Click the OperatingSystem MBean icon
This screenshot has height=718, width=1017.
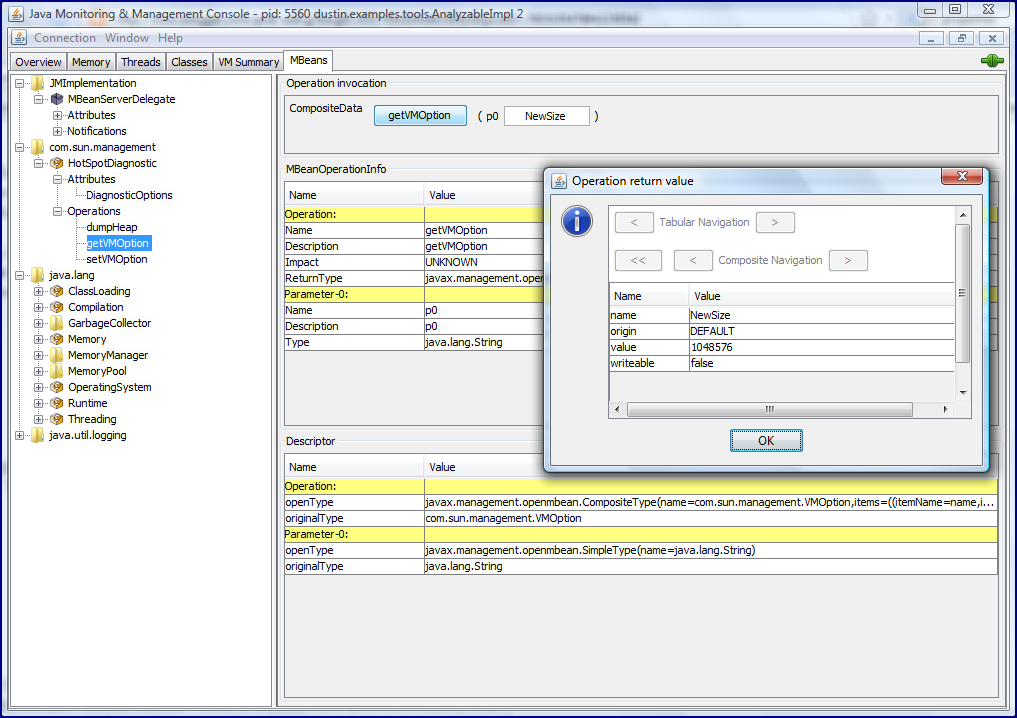(x=57, y=387)
